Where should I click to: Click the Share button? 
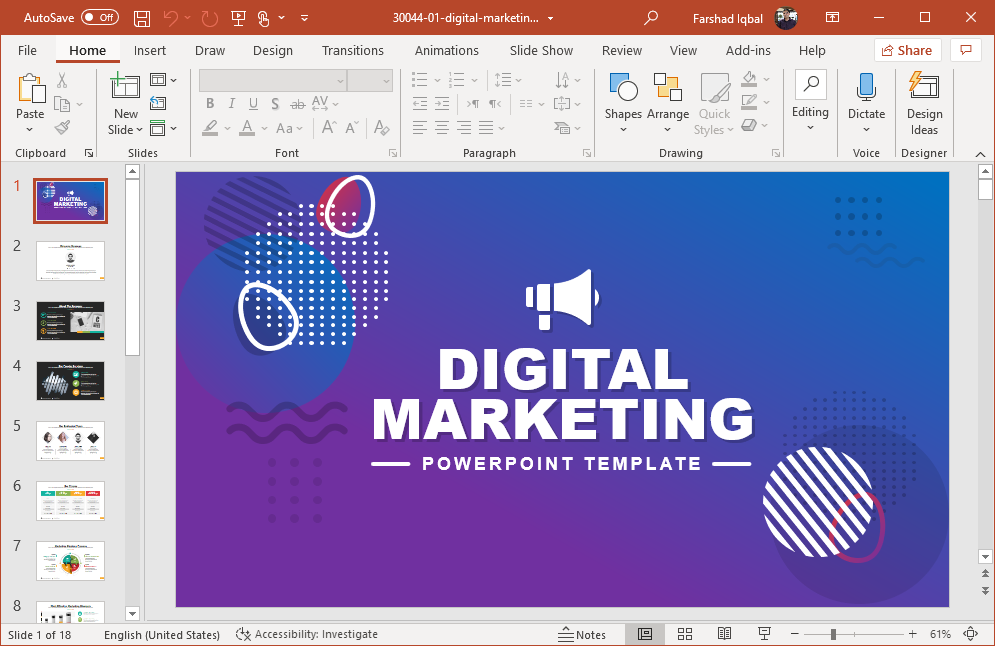pos(906,50)
